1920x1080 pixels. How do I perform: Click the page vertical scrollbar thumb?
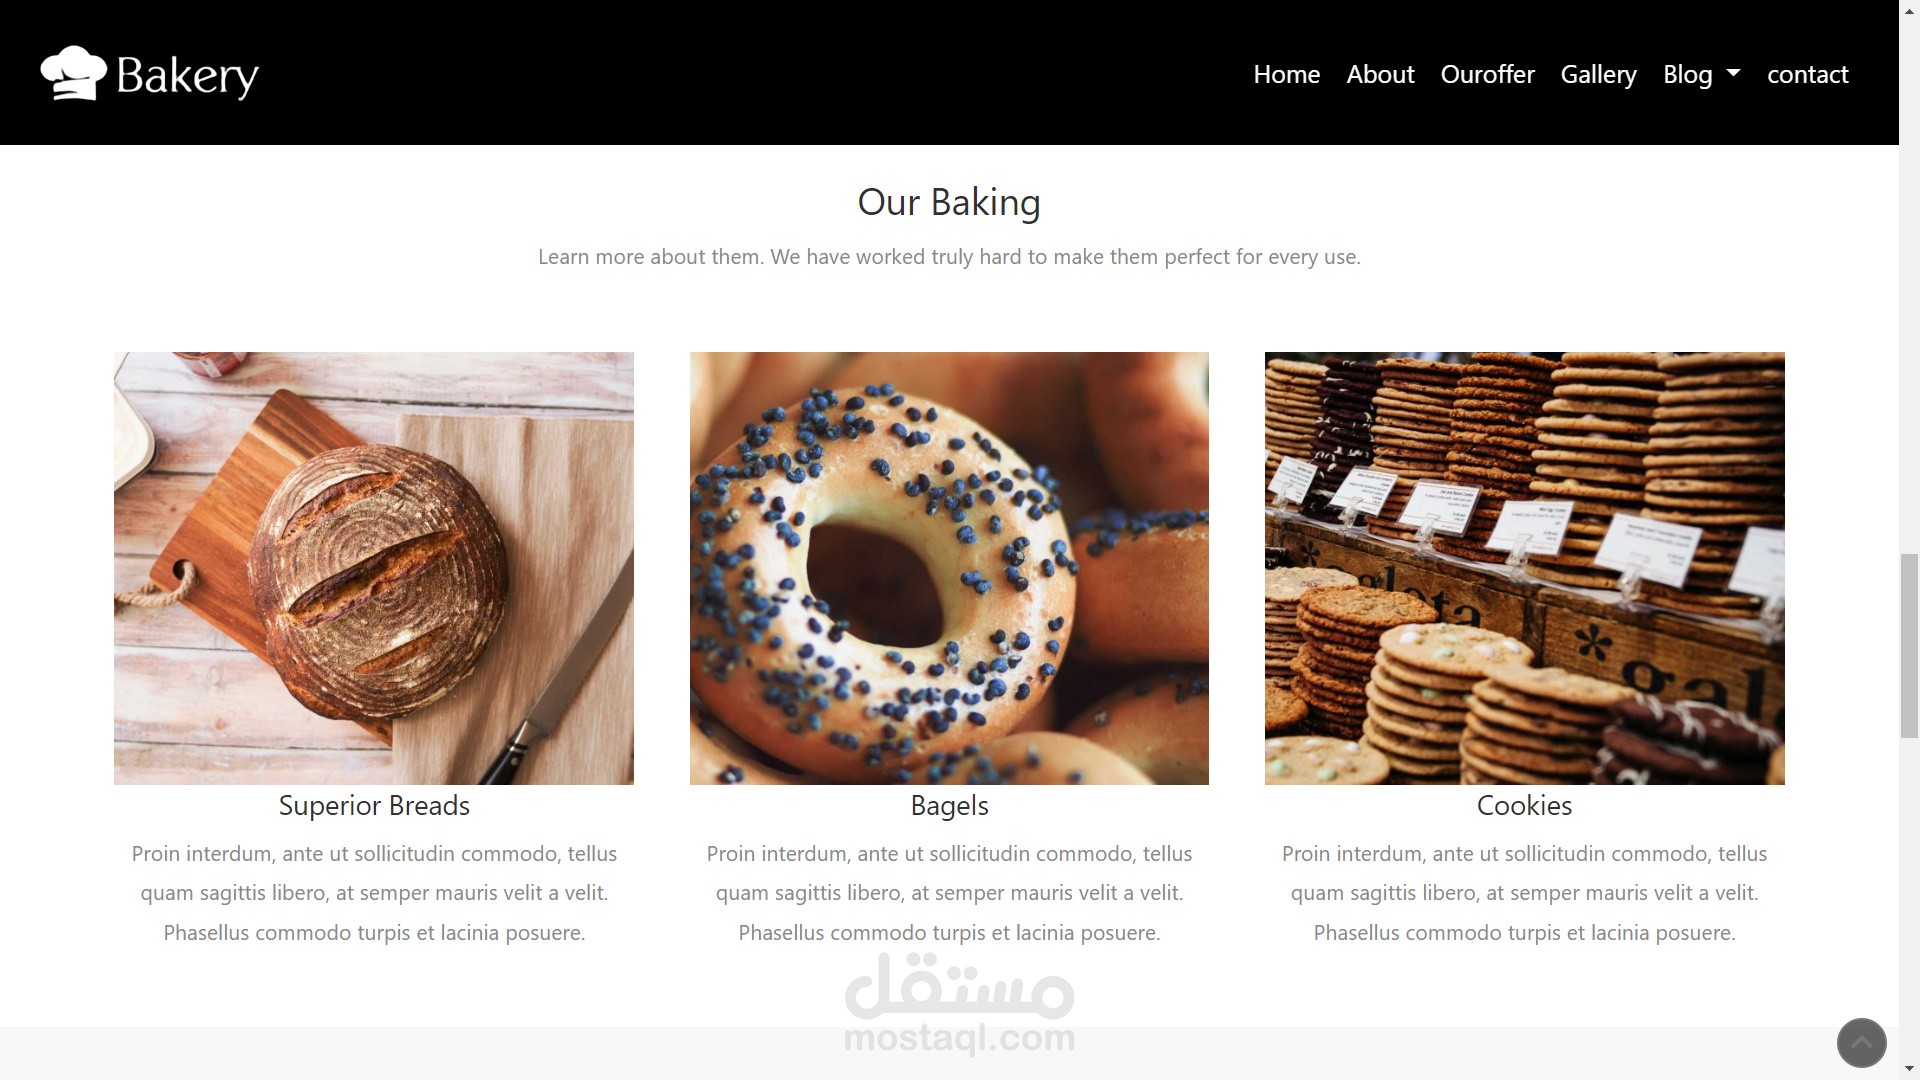(1909, 645)
